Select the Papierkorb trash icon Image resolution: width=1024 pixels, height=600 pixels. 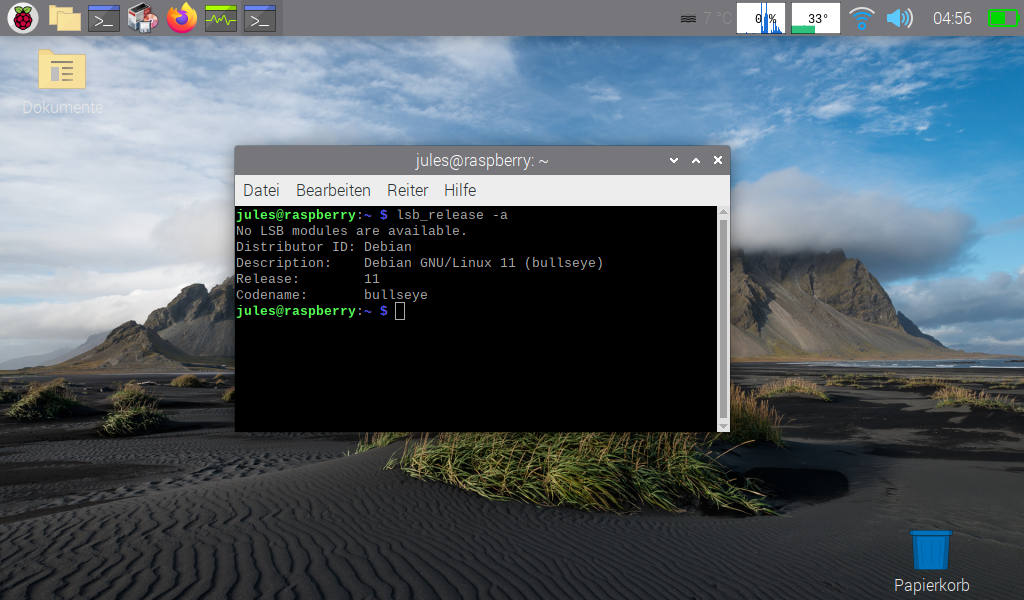[x=931, y=562]
